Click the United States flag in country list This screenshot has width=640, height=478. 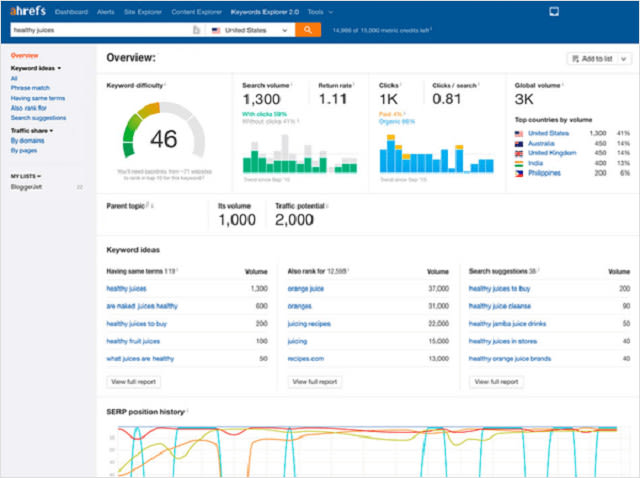coord(519,133)
